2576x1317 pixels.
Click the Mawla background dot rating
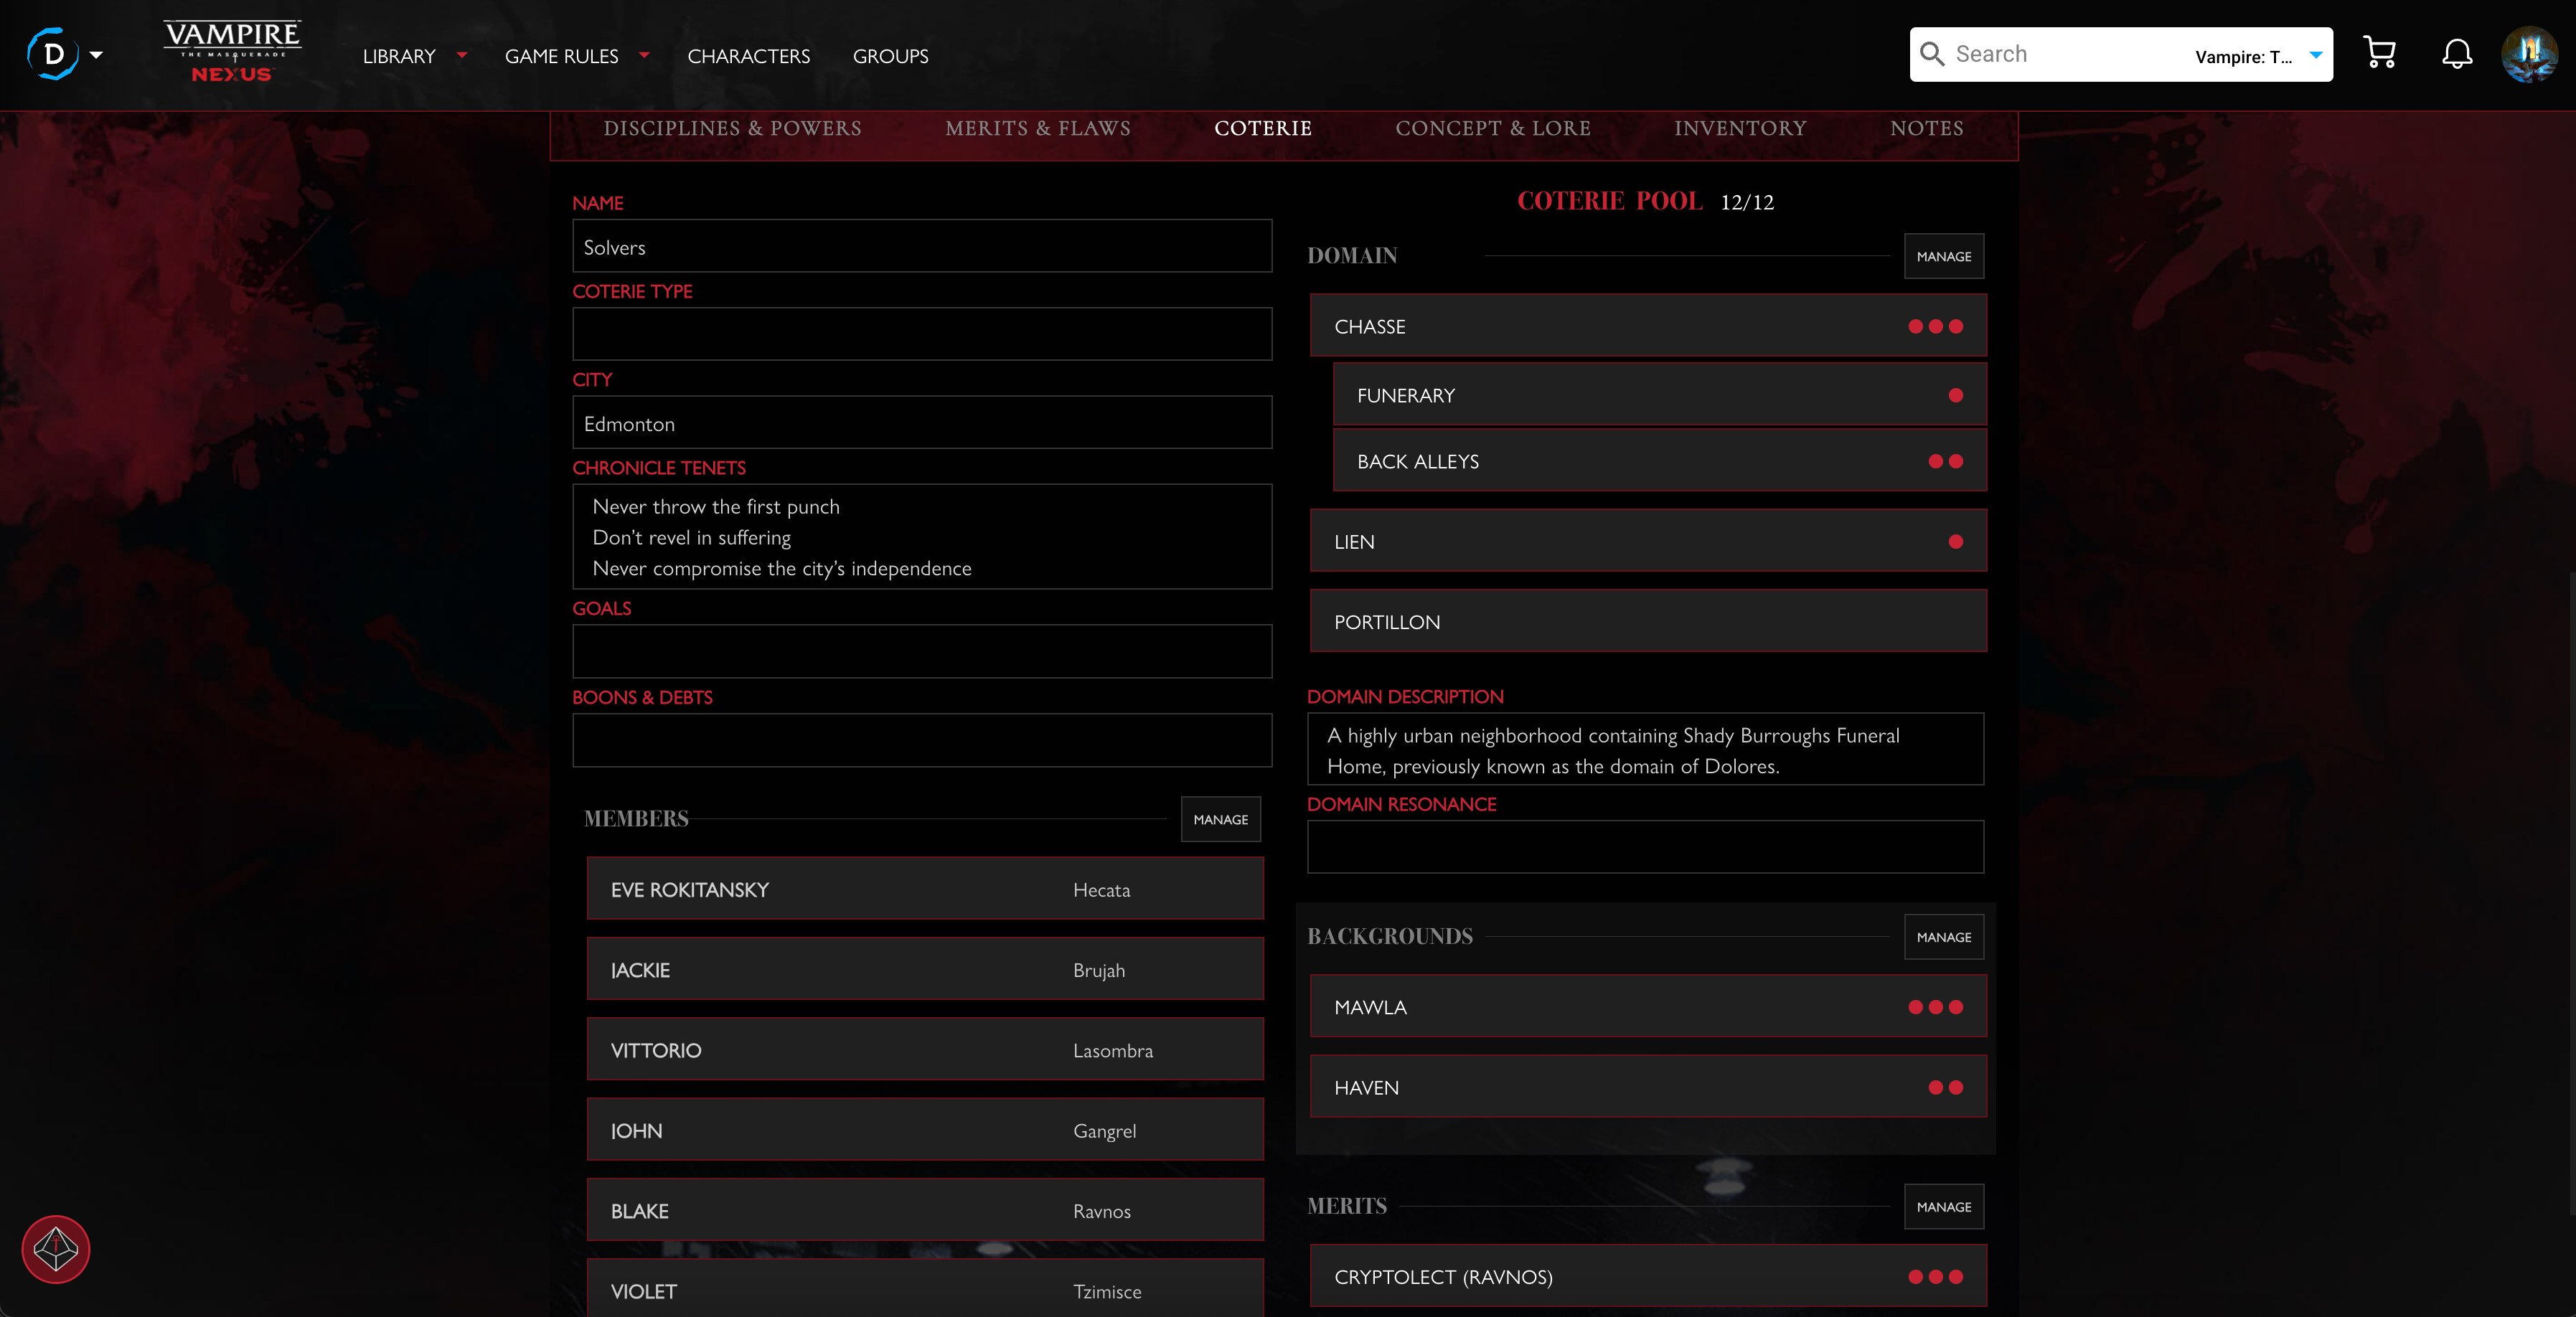coord(1935,1007)
